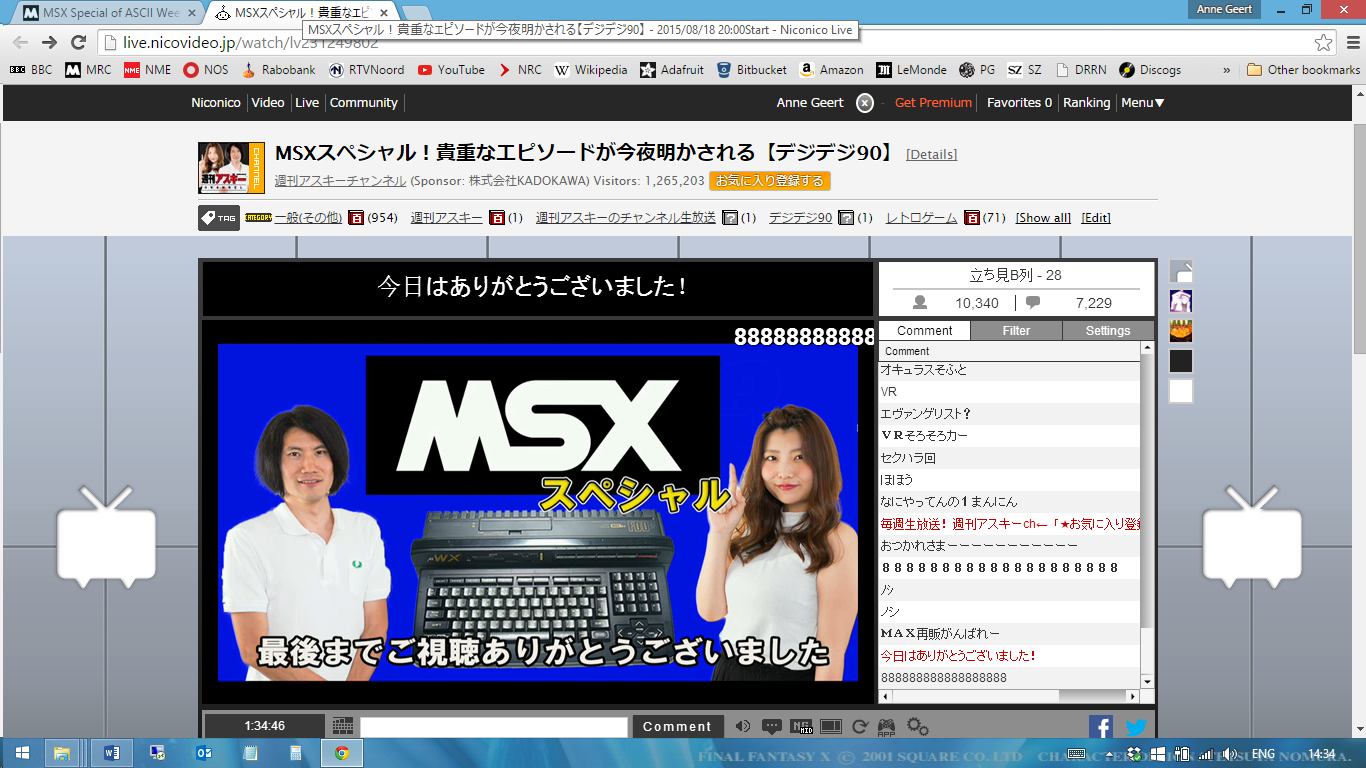Switch to fullscreen player mode icon
This screenshot has width=1366, height=768.
[x=831, y=727]
